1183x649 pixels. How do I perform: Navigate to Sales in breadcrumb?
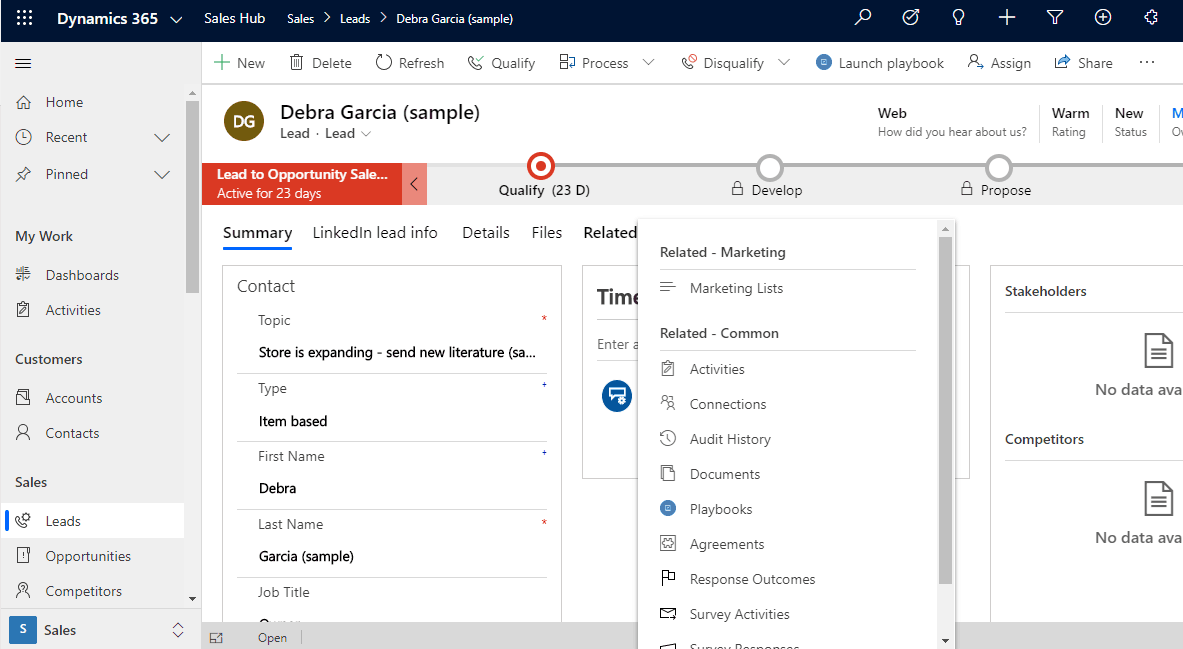point(300,19)
